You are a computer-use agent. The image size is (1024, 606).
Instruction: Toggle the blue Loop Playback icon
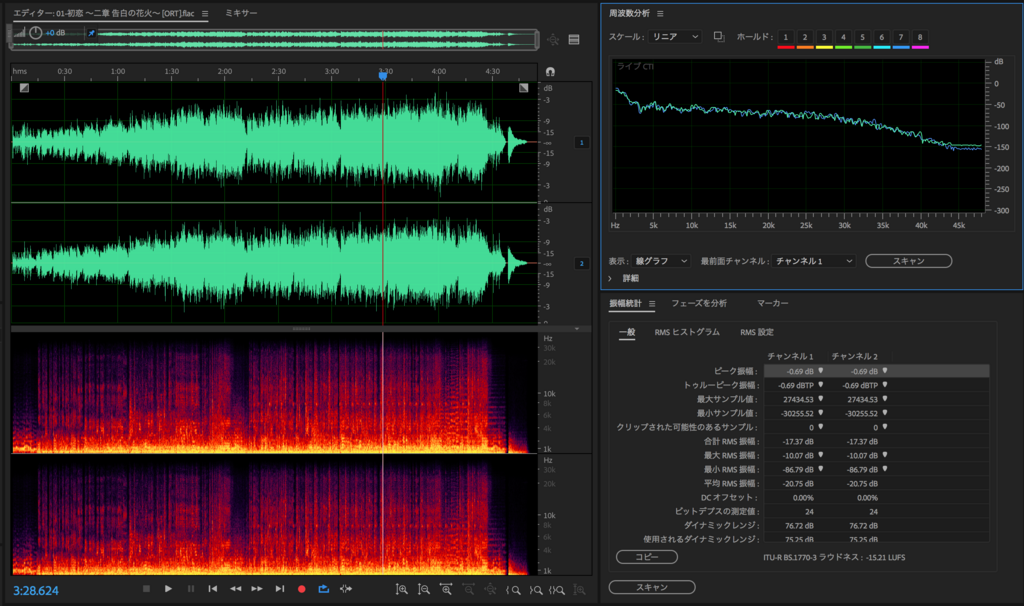click(x=324, y=589)
